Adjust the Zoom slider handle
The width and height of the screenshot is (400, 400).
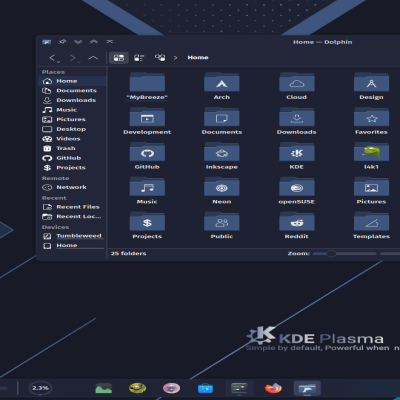tap(331, 254)
